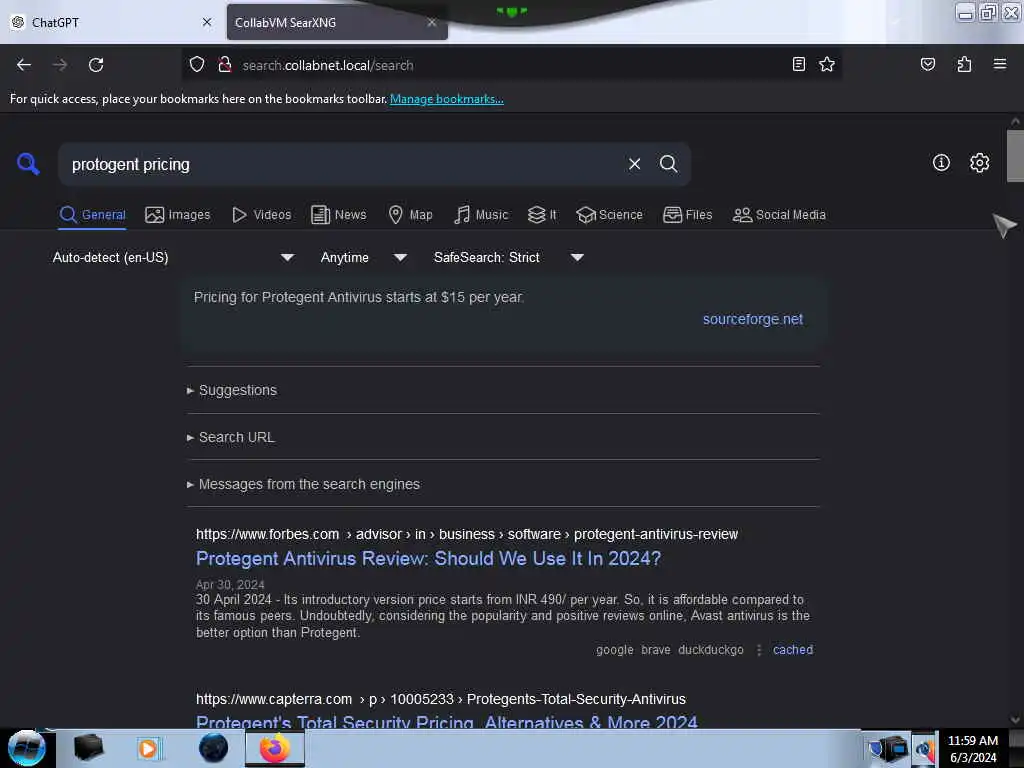Open the About info icon
The width and height of the screenshot is (1024, 768).
941,163
